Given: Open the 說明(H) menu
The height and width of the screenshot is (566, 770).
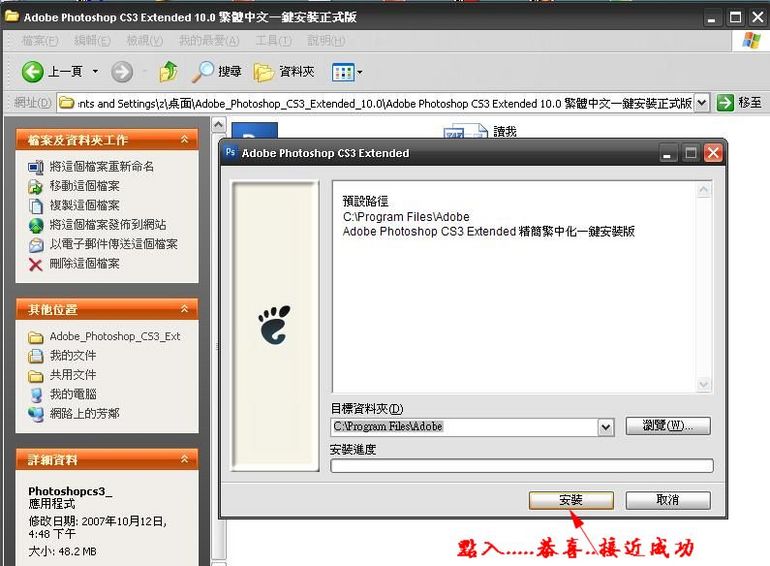Looking at the screenshot, I should [x=326, y=41].
